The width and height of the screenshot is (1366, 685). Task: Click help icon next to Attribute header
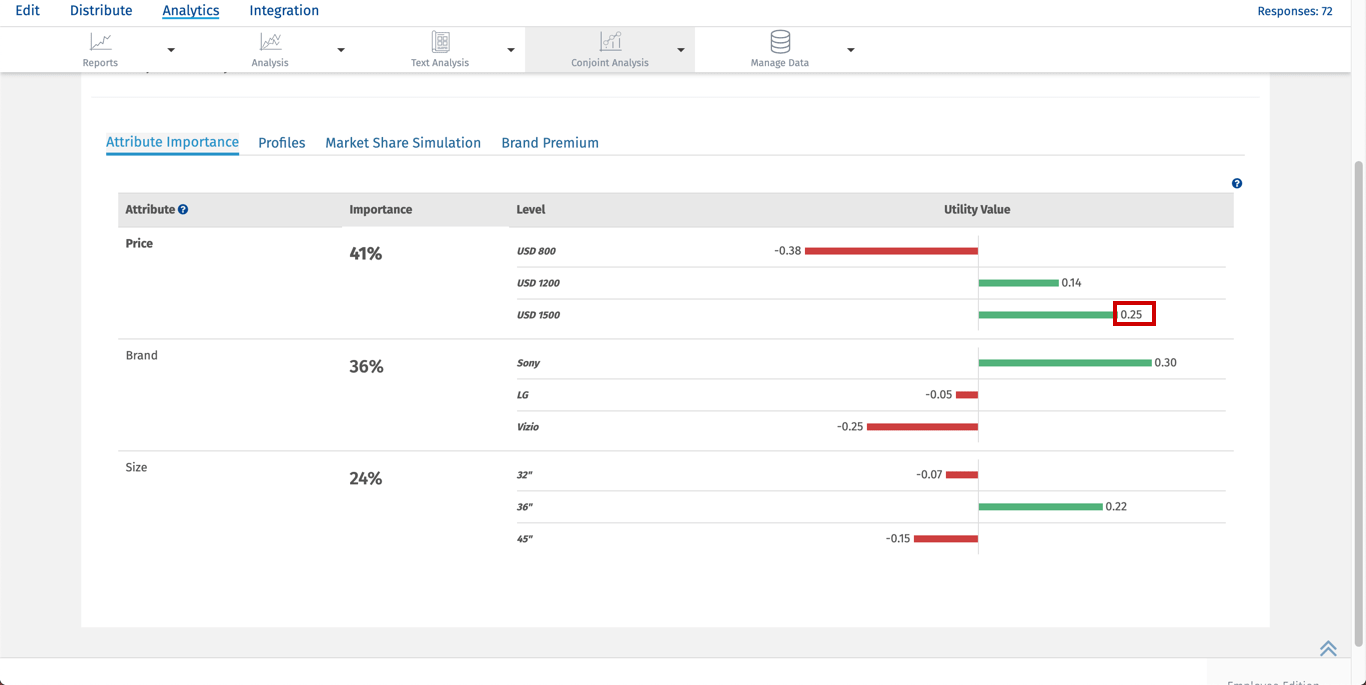183,210
